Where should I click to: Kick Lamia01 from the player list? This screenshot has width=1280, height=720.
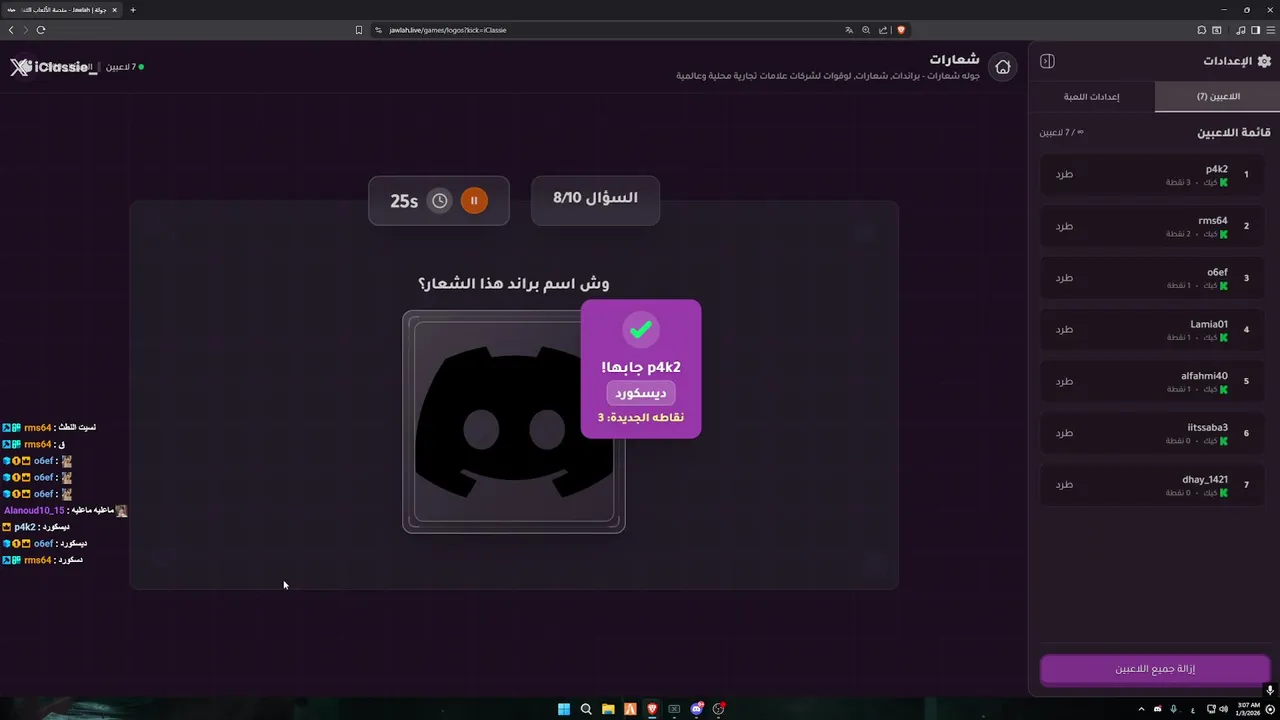[1064, 329]
